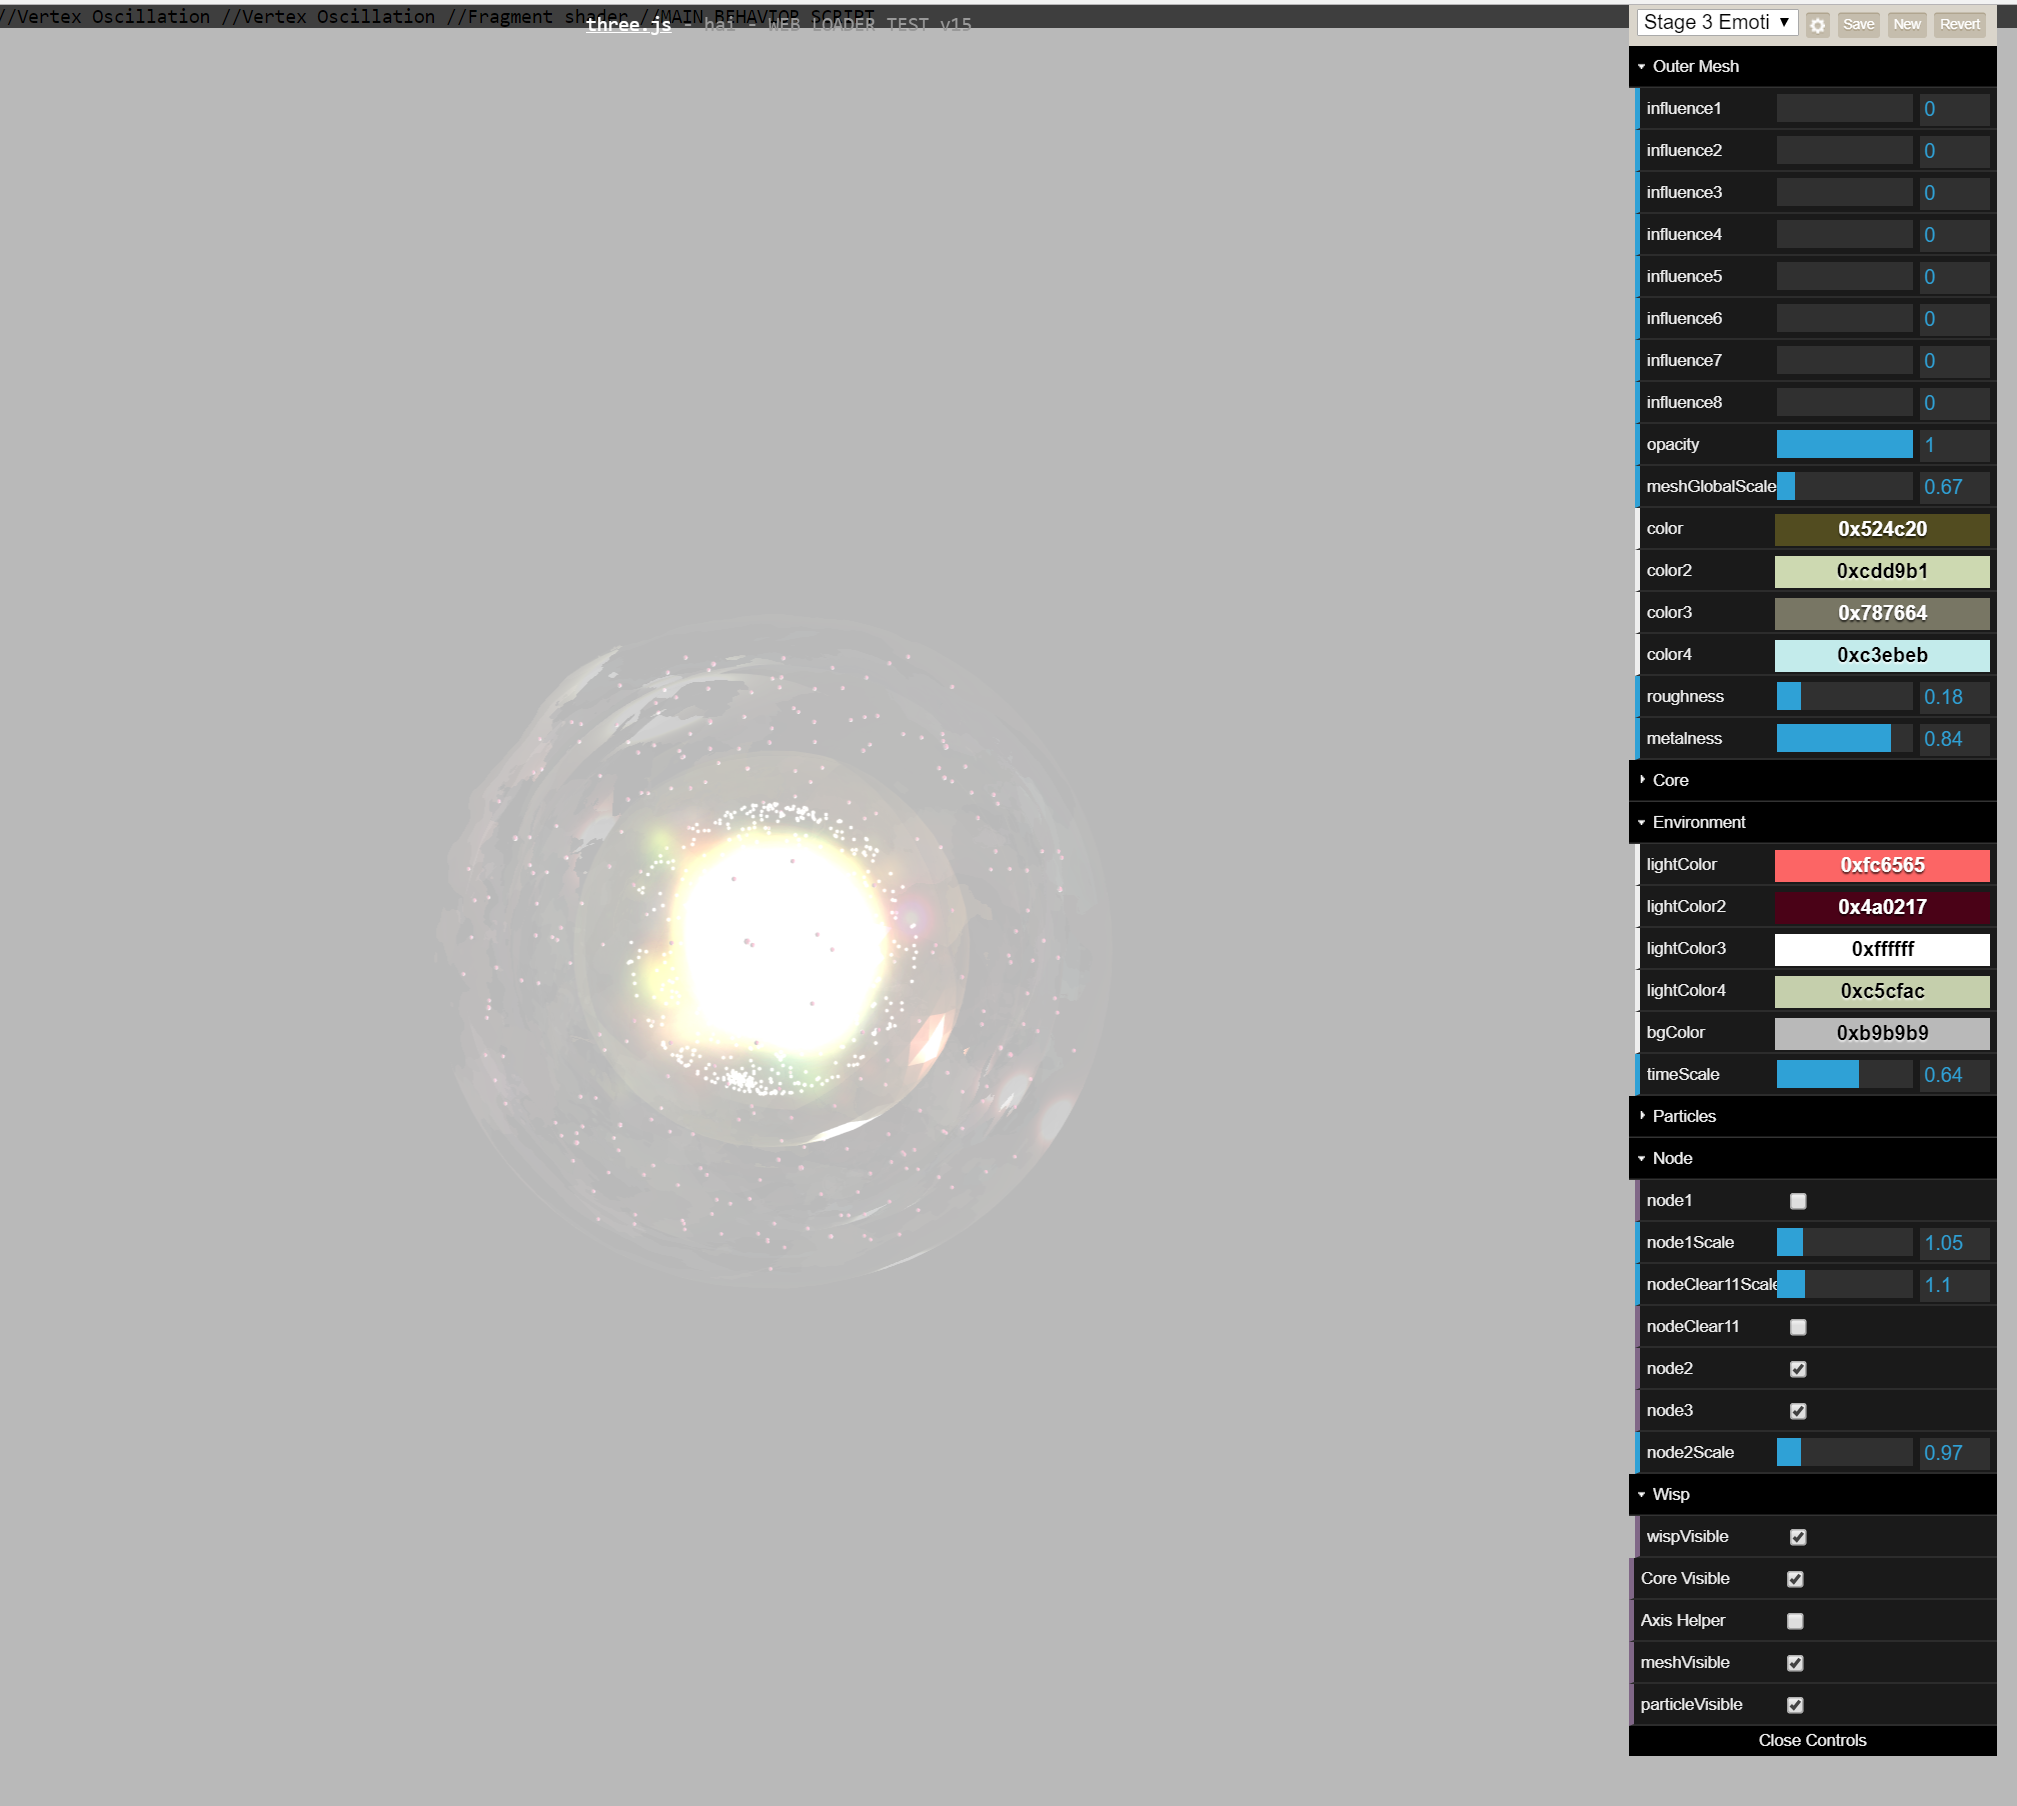The image size is (2017, 1806).
Task: Enable the Axis Helper checkbox
Action: 1795,1621
